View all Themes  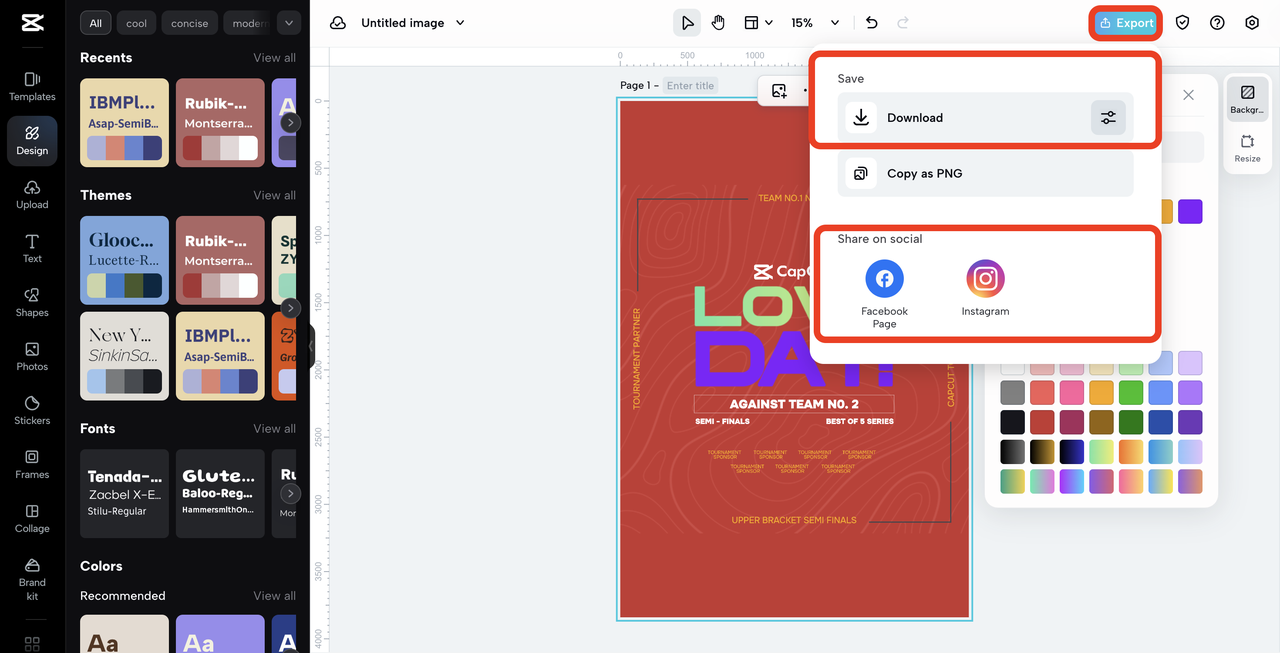pos(274,195)
